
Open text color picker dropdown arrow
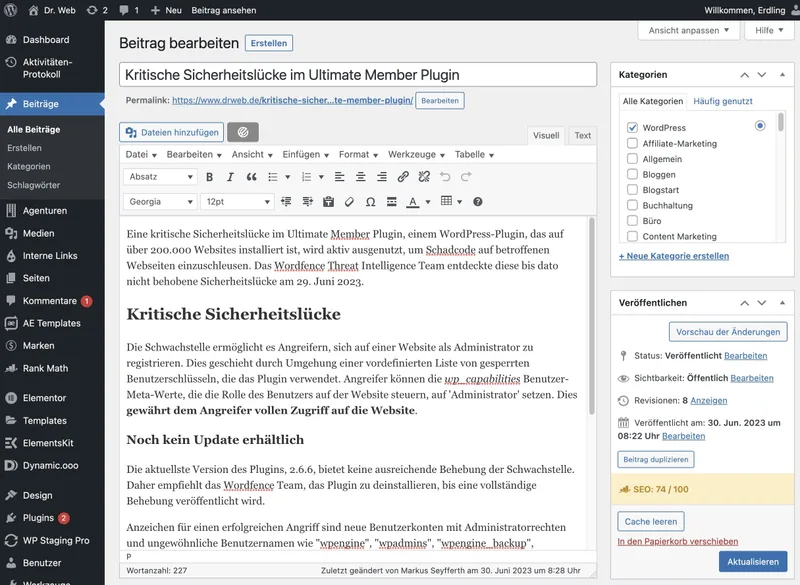pyautogui.click(x=428, y=202)
